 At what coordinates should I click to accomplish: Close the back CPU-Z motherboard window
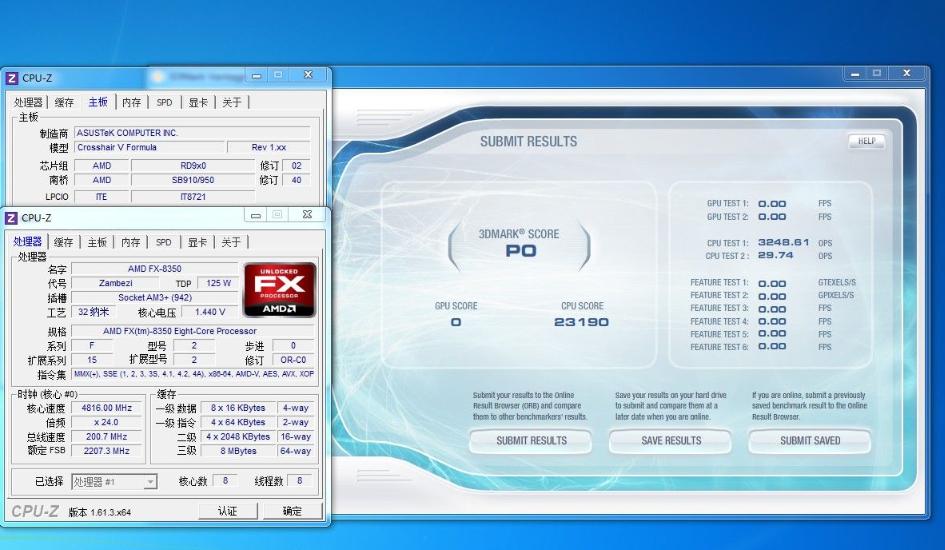(x=308, y=75)
